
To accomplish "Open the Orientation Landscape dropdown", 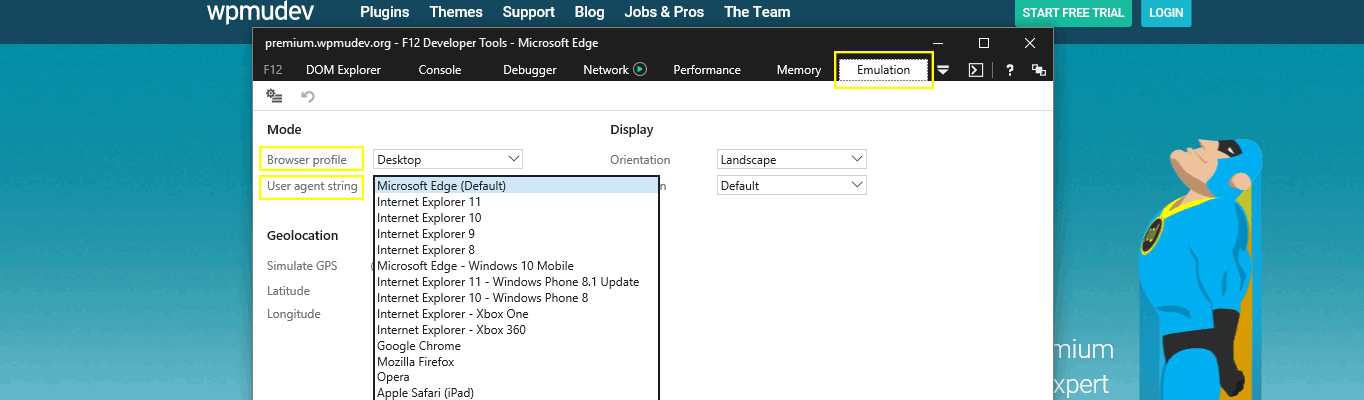I will [x=792, y=159].
